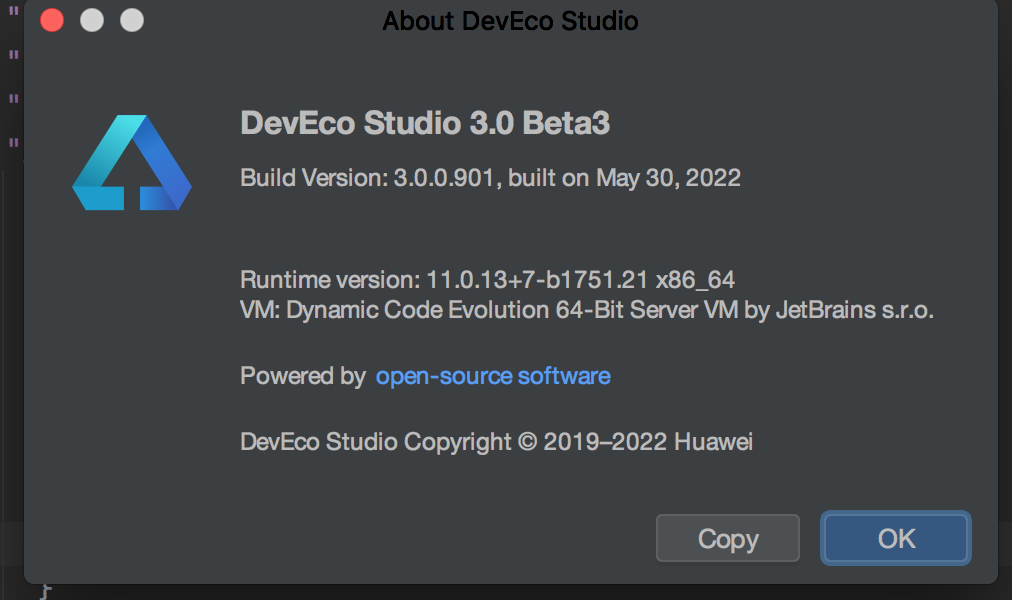Click the DevEco Studio logo
The image size is (1012, 600).
click(132, 163)
